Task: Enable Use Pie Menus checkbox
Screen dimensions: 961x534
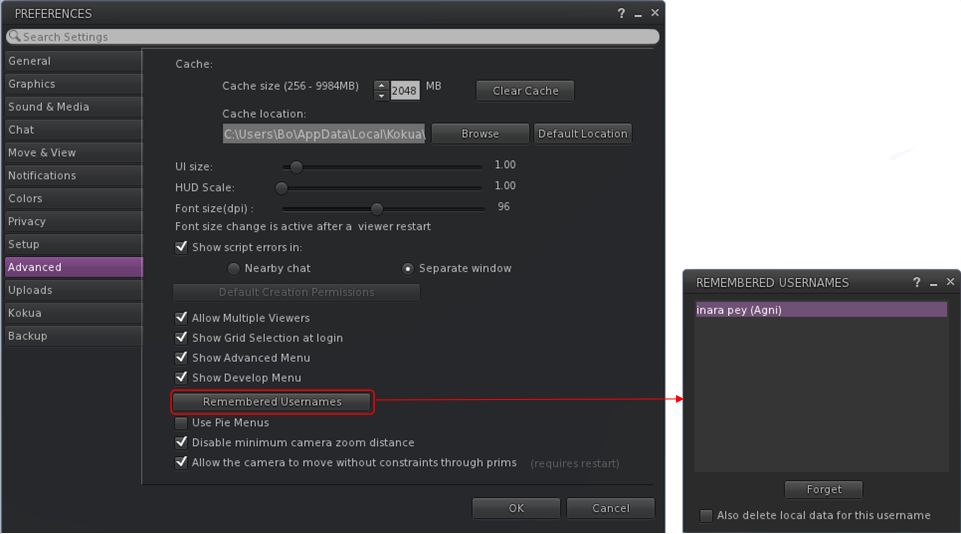Action: 181,423
